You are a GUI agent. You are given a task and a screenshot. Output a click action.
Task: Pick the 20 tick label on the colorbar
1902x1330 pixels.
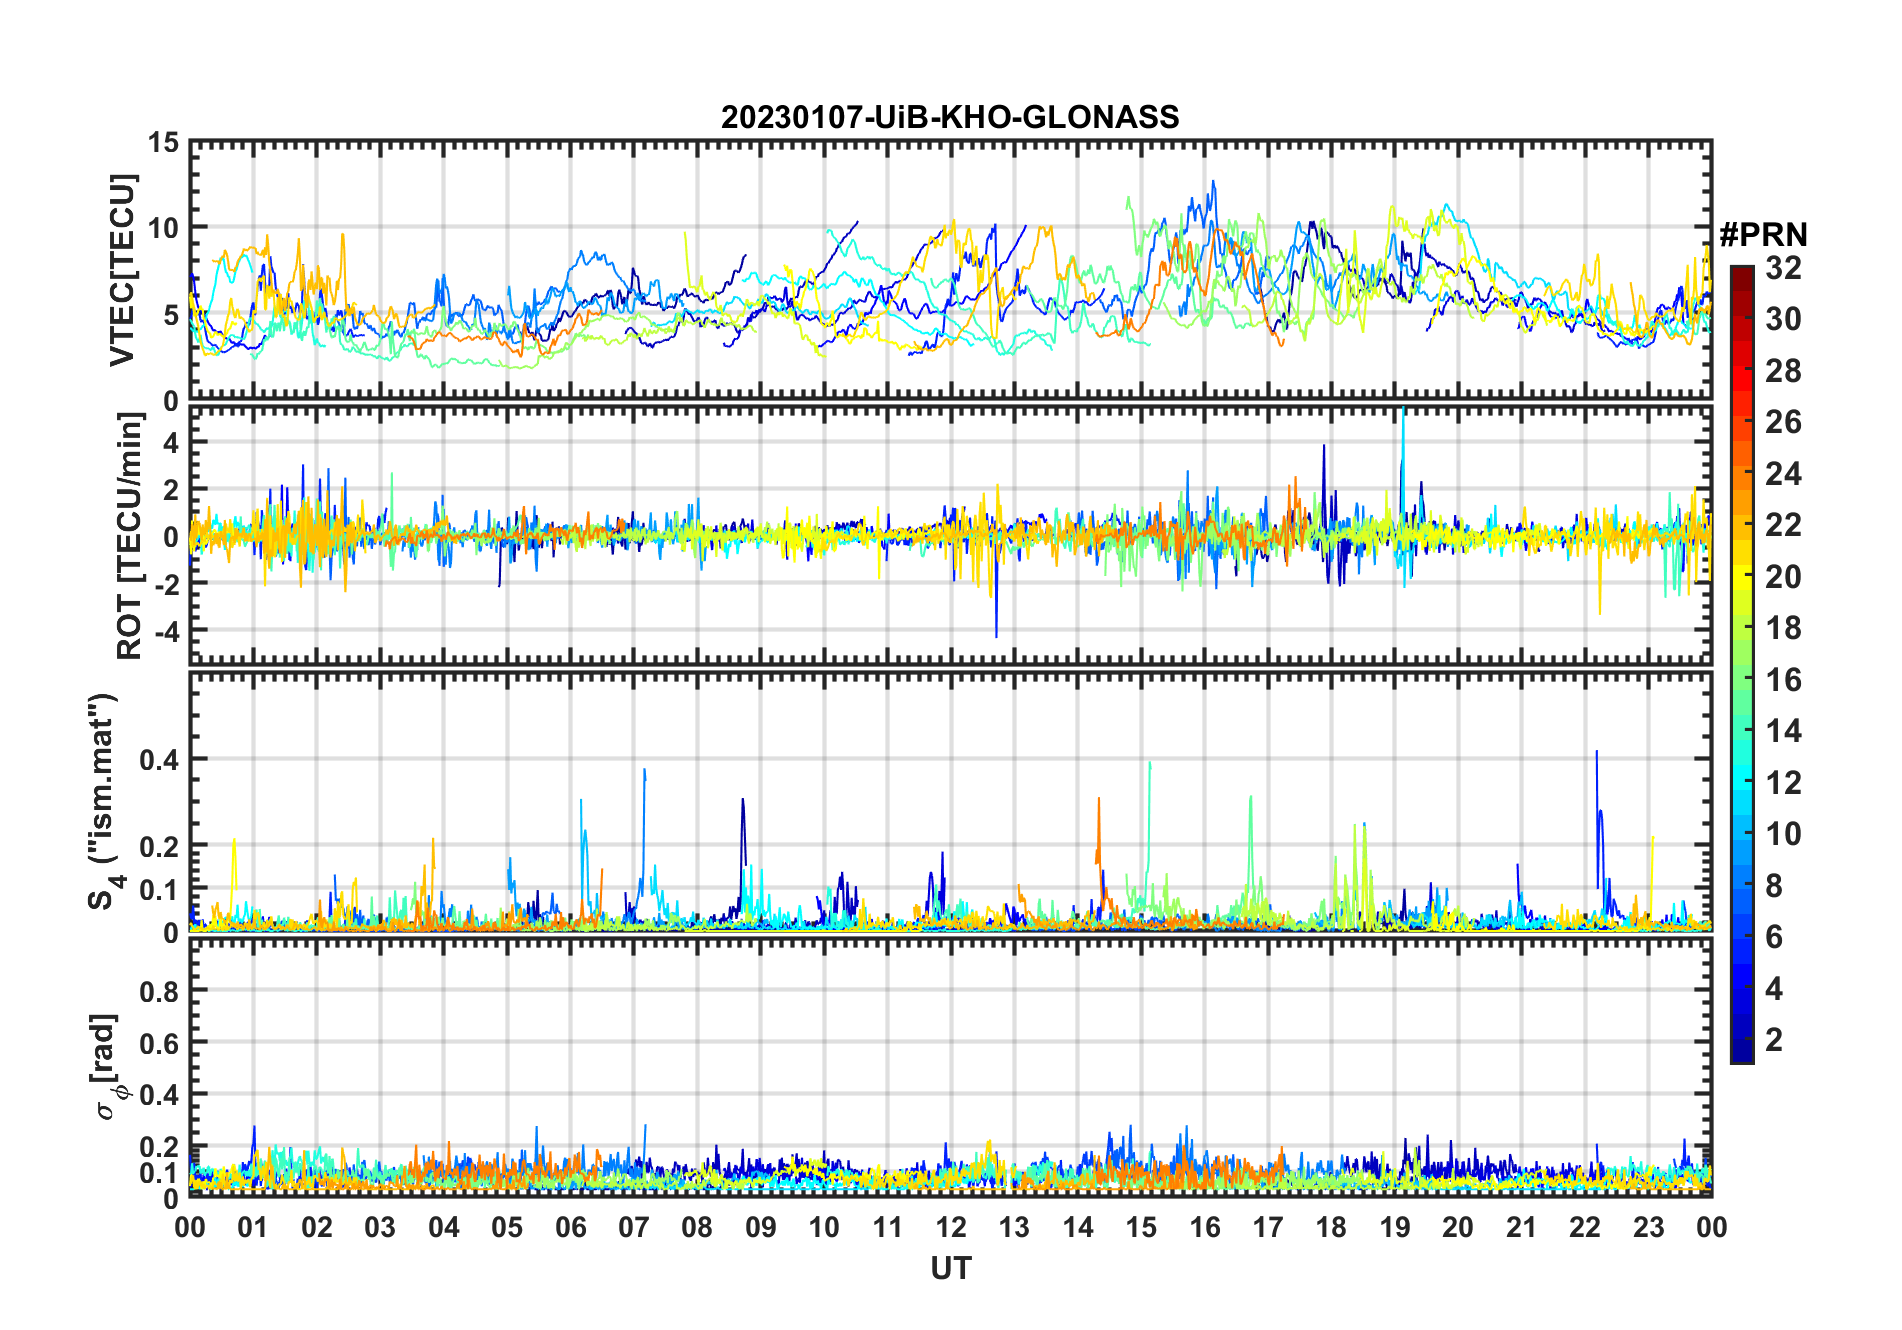point(1783,576)
